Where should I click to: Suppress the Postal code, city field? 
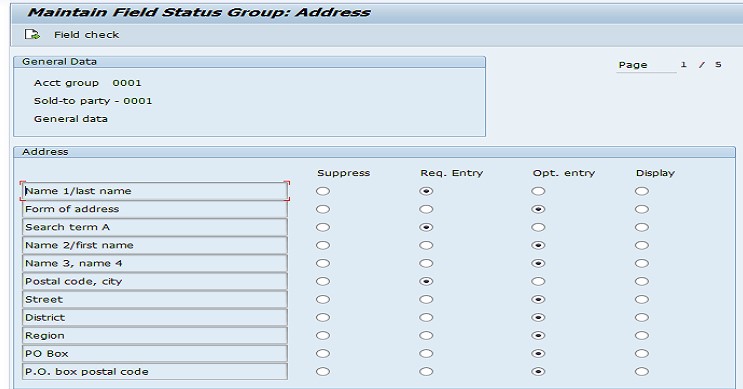tap(323, 281)
